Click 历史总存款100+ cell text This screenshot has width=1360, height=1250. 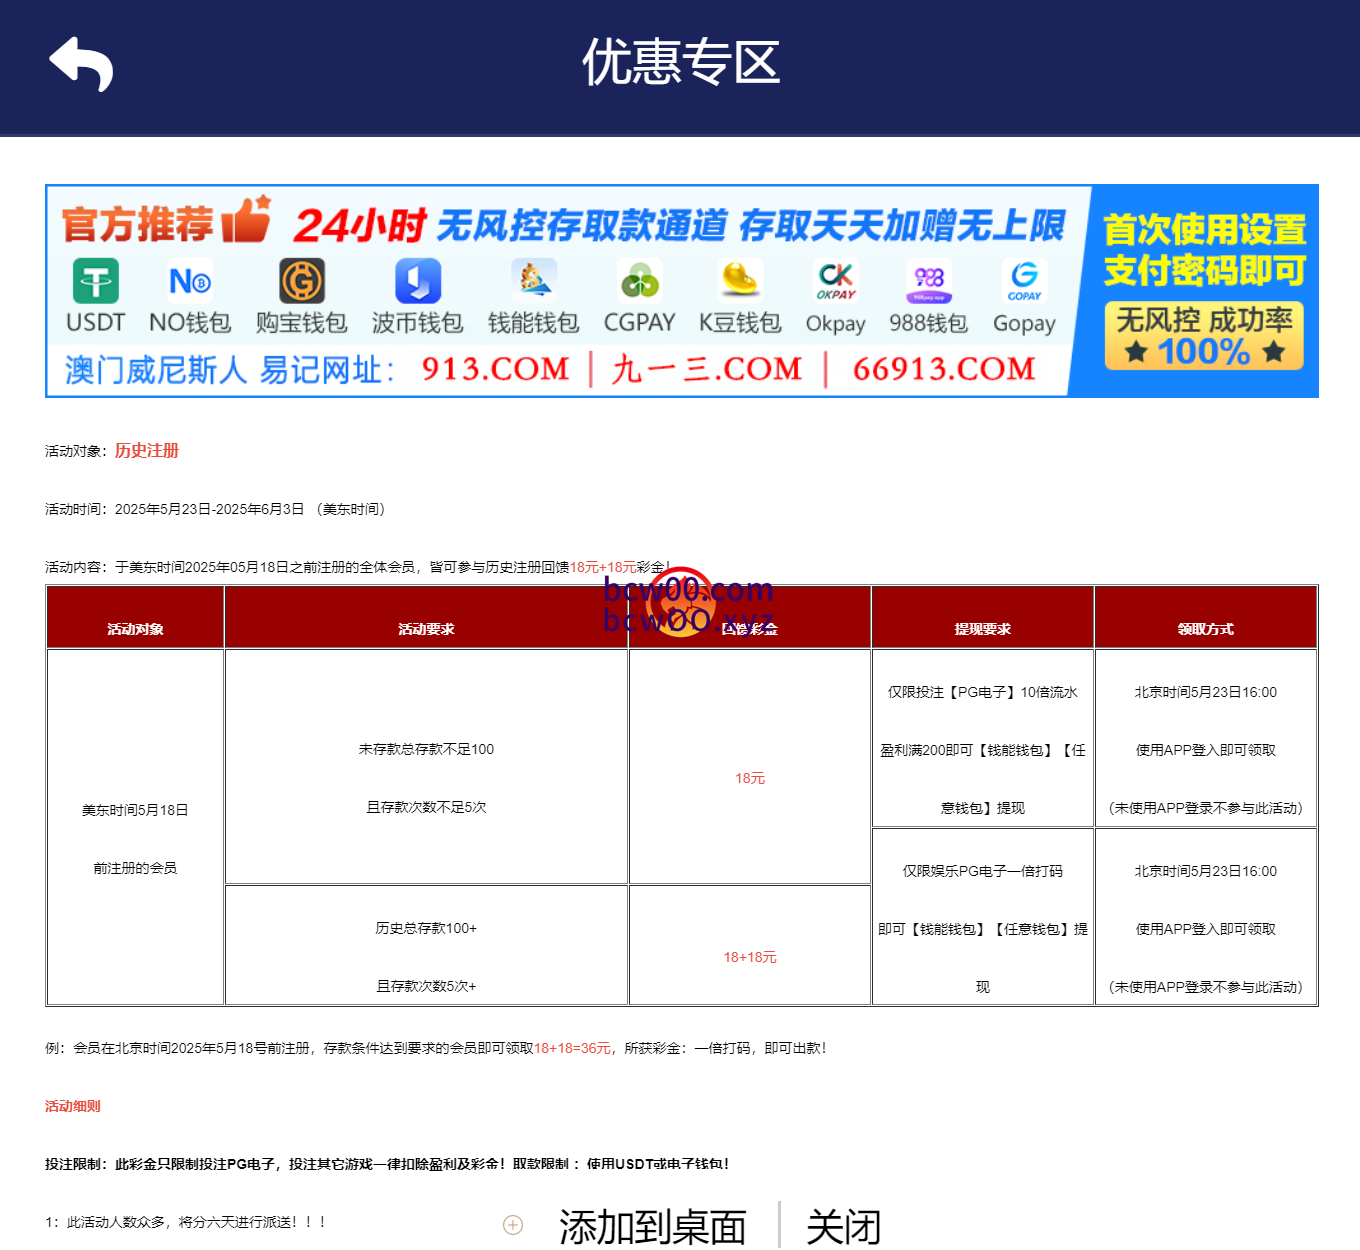point(426,928)
